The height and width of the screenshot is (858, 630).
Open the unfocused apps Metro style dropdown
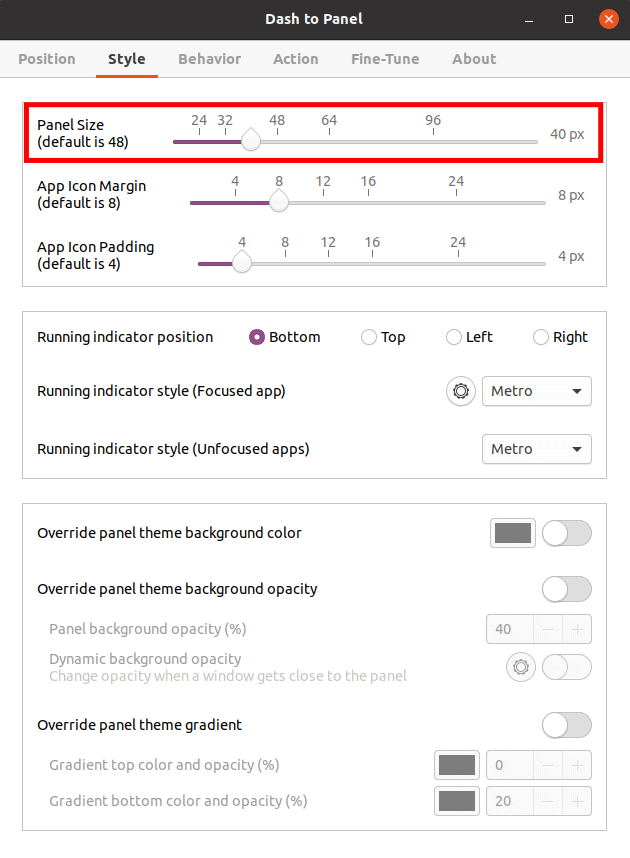tap(537, 449)
